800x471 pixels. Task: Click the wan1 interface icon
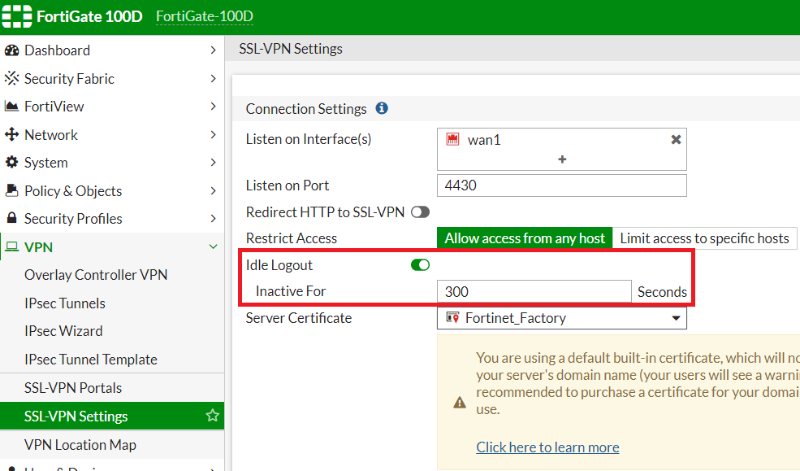[453, 140]
